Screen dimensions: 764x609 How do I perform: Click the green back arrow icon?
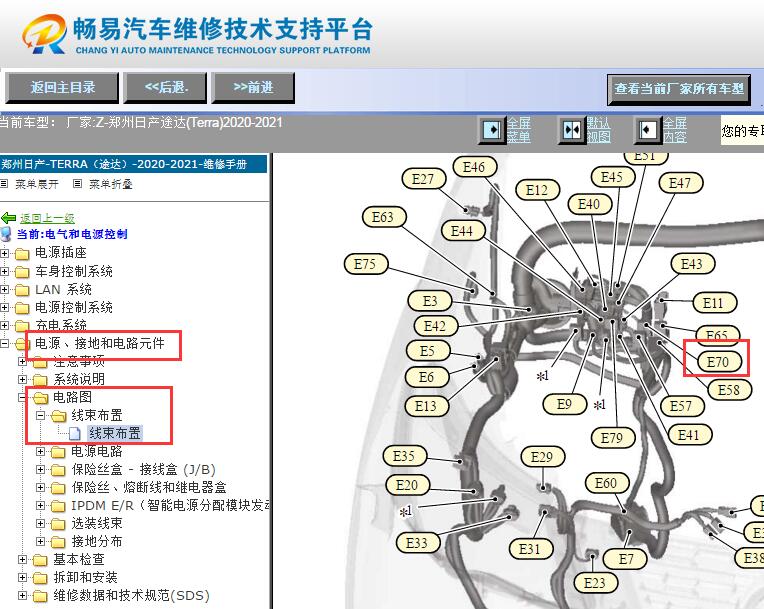pyautogui.click(x=9, y=218)
